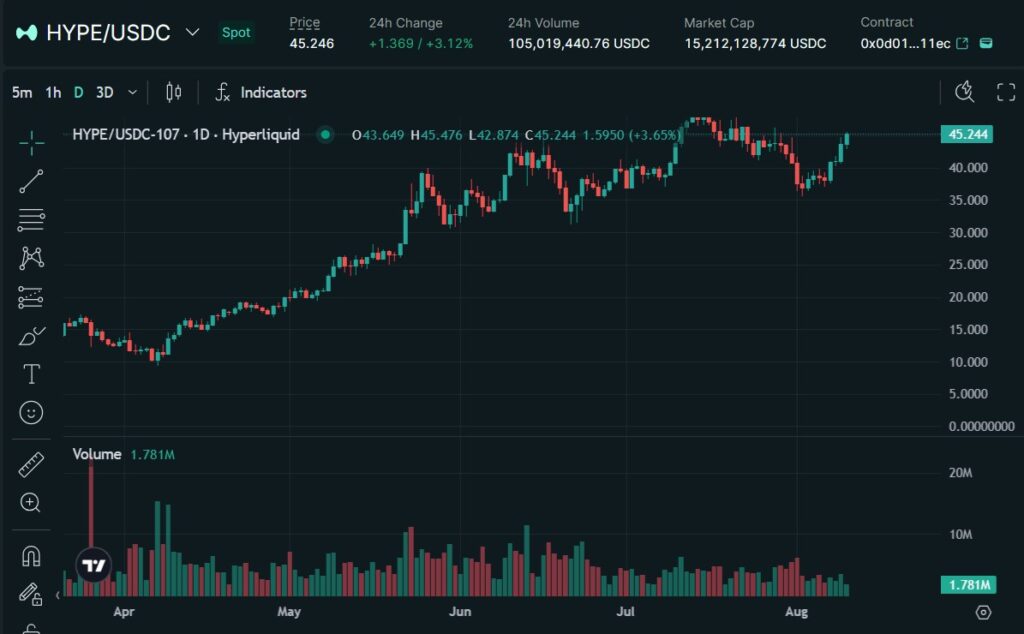Click the TradingView logo badge
1024x634 pixels.
(93, 565)
